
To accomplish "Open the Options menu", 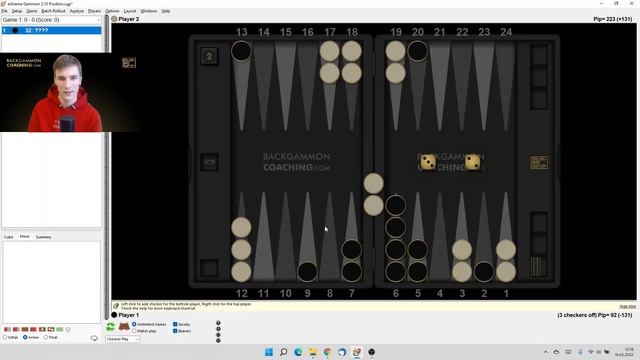I will coord(112,11).
